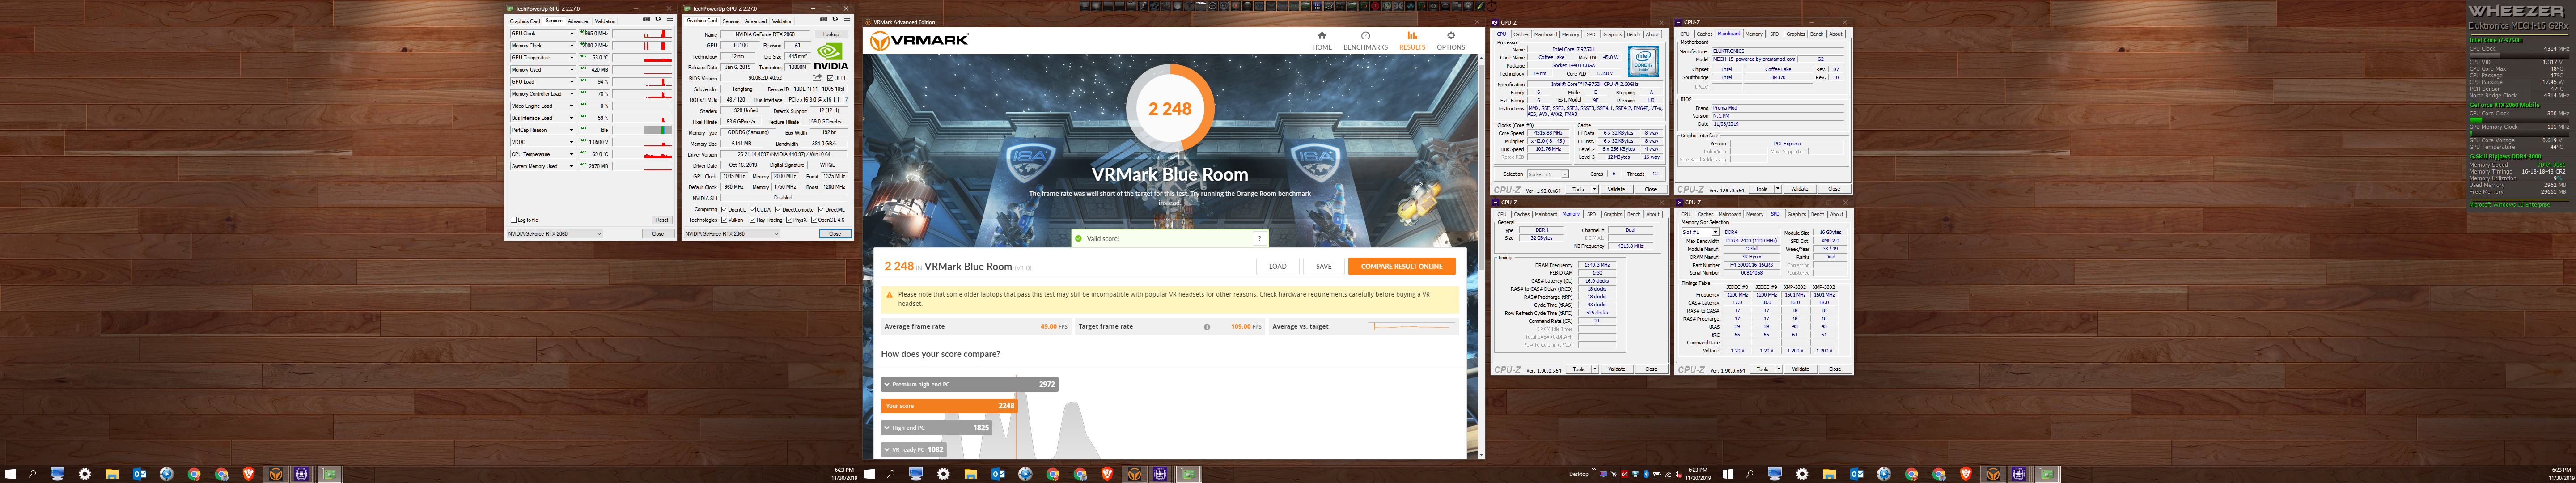
Task: Open GPU Temperature sensor dropdown
Action: (x=572, y=58)
